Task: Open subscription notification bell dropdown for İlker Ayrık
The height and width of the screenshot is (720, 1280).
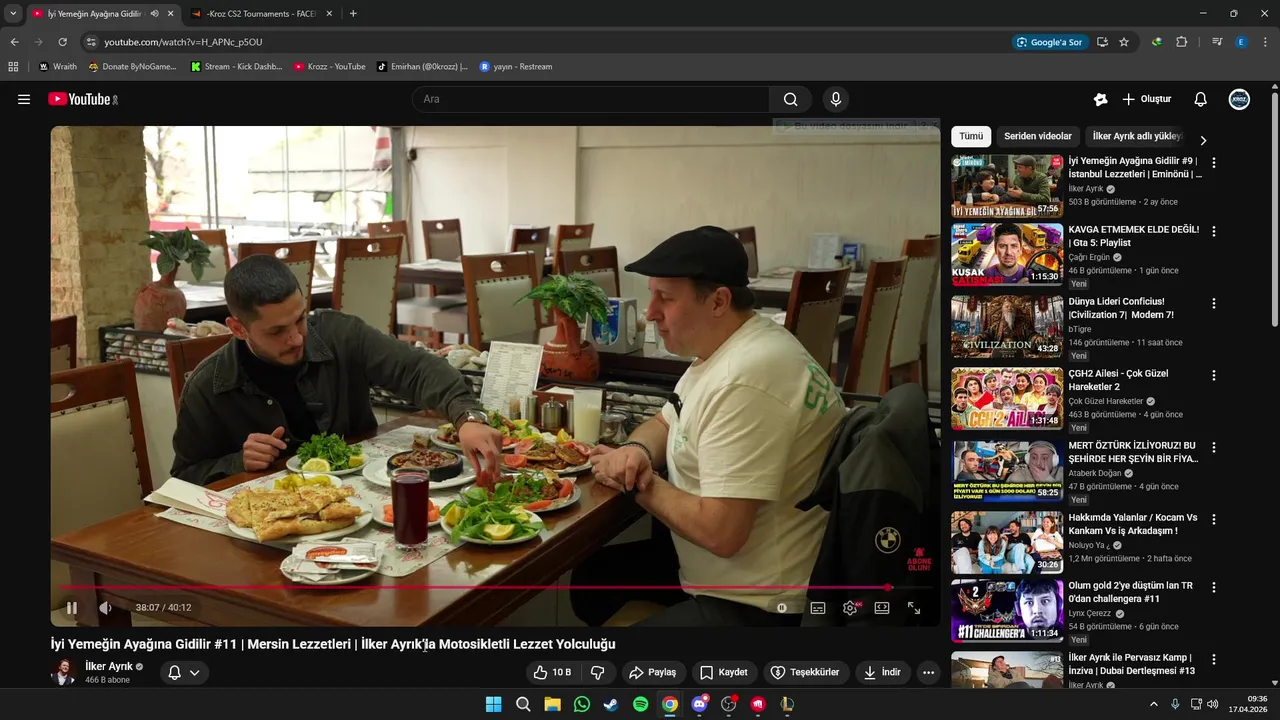Action: coord(184,672)
